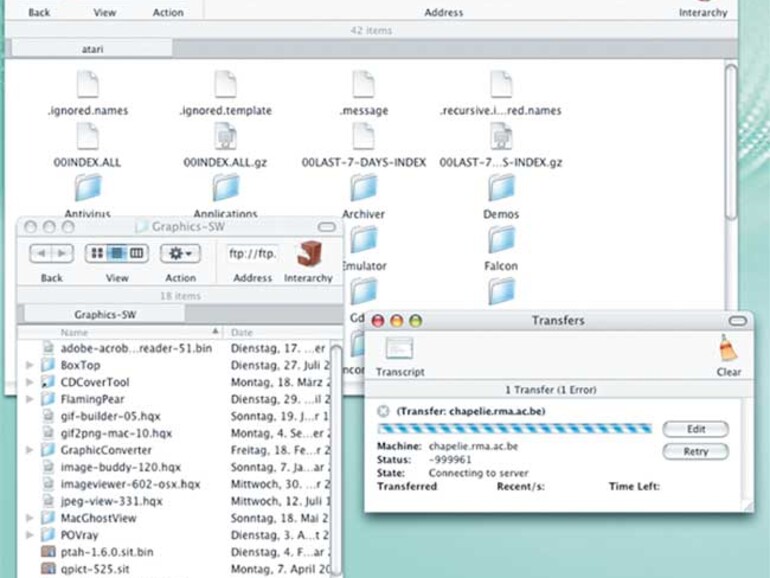The height and width of the screenshot is (578, 770).
Task: Click the Interarchy icon in Graphics-SW toolbar
Action: tap(308, 254)
